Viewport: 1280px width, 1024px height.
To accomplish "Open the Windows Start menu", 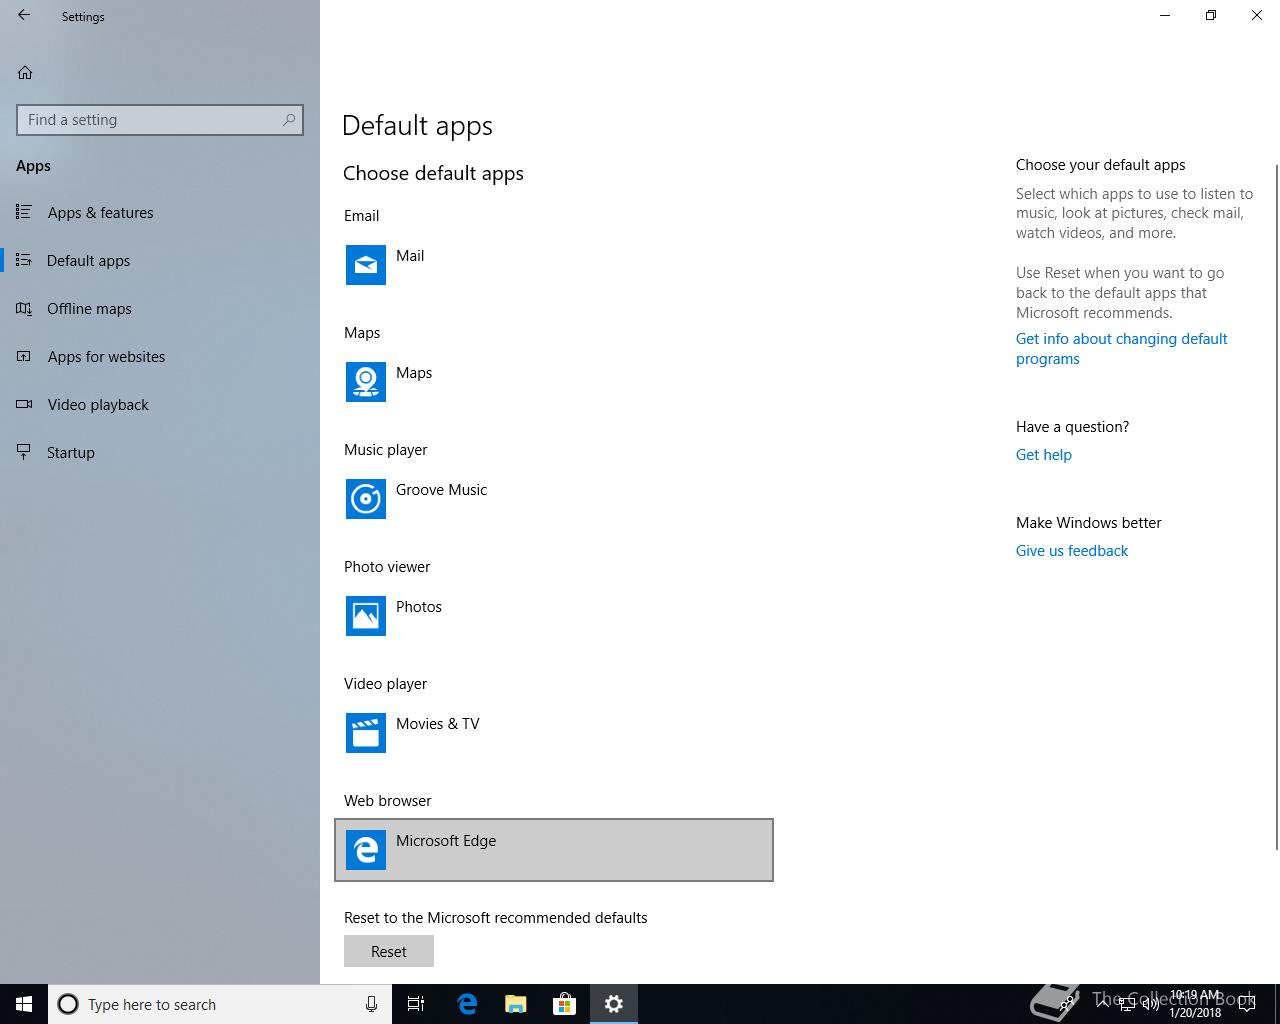I will [x=24, y=1004].
